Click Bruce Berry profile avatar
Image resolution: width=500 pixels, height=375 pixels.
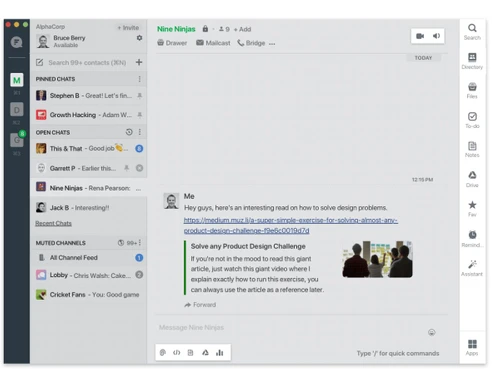(x=43, y=42)
